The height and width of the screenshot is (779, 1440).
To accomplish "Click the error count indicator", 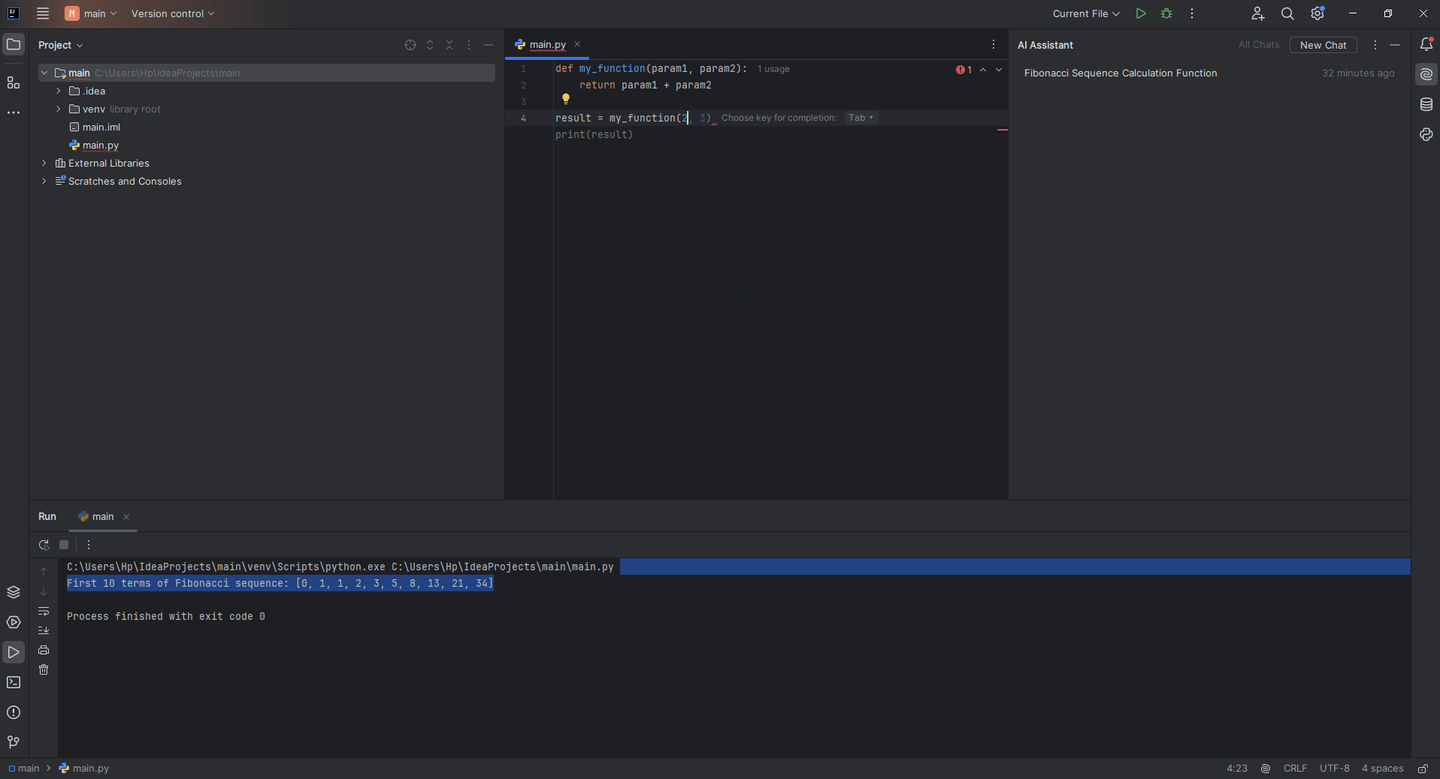I will click(x=963, y=70).
